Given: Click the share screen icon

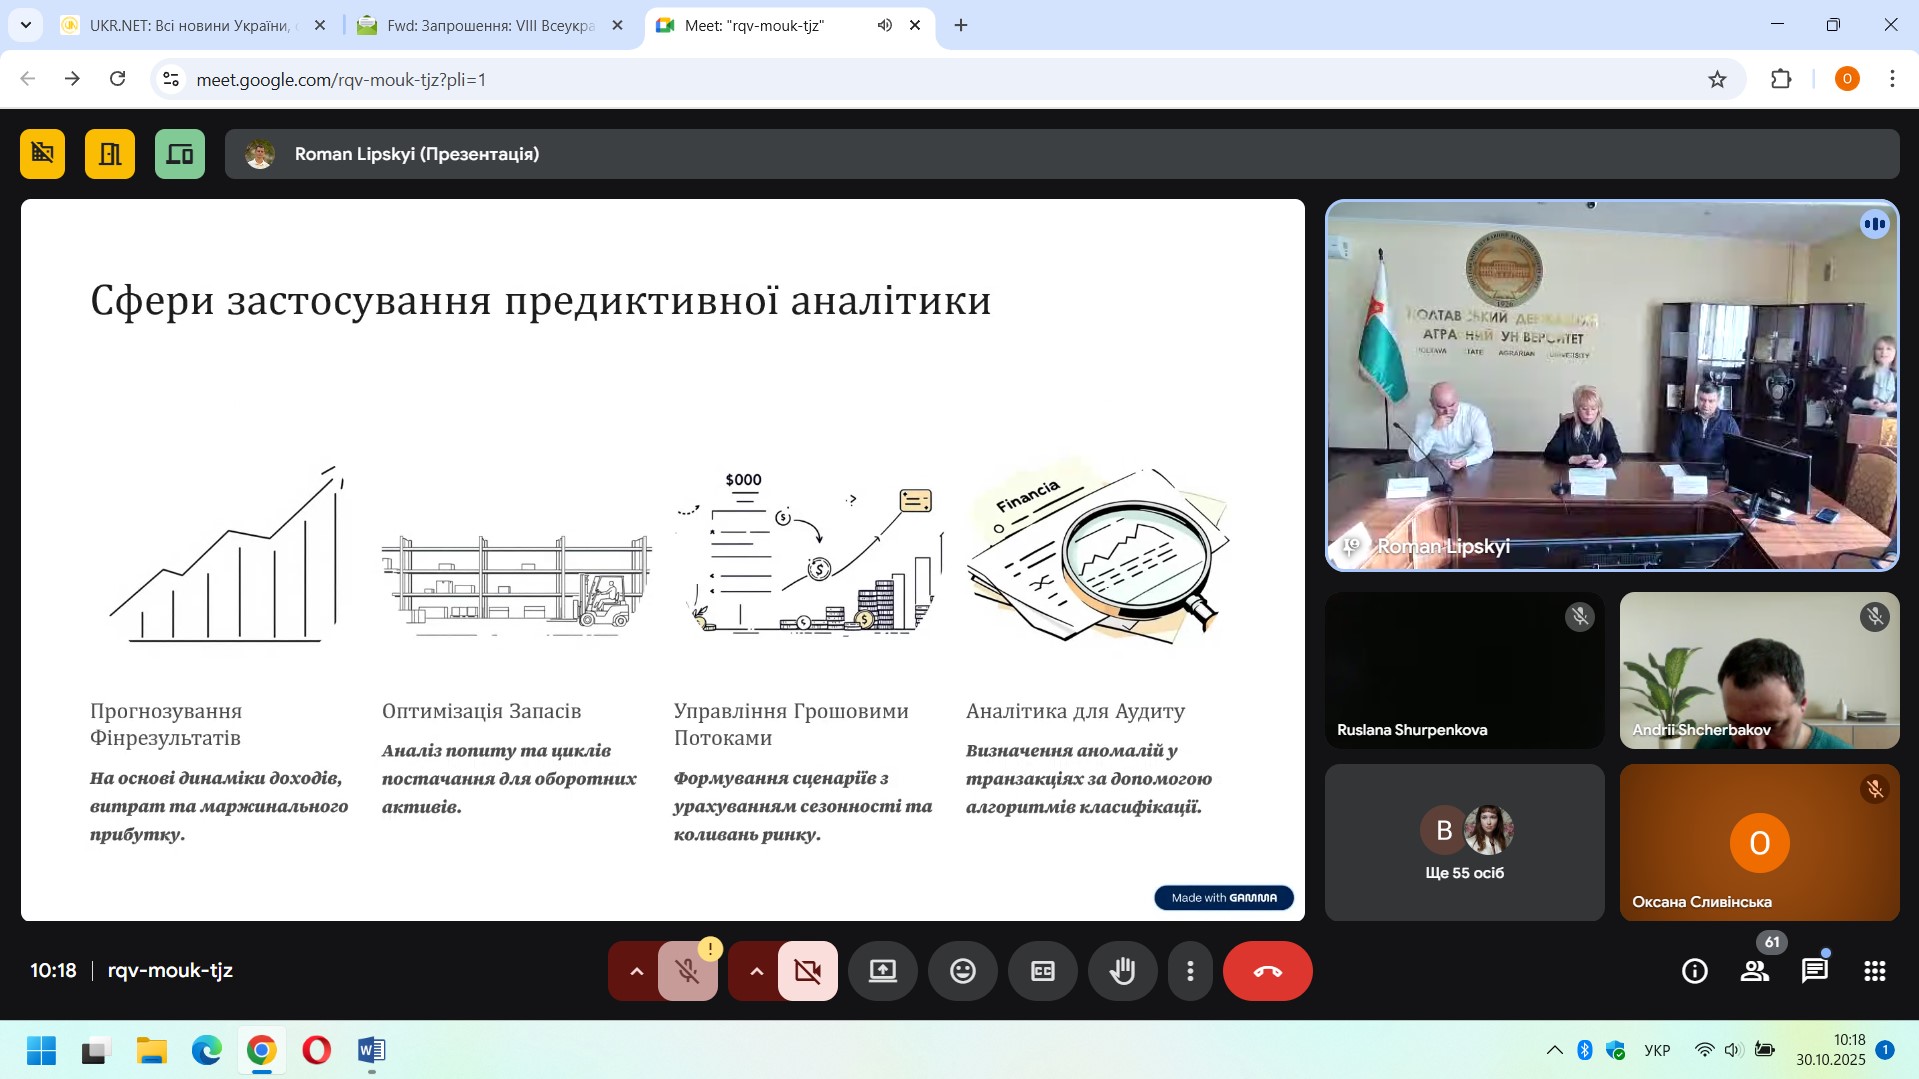Looking at the screenshot, I should point(882,971).
